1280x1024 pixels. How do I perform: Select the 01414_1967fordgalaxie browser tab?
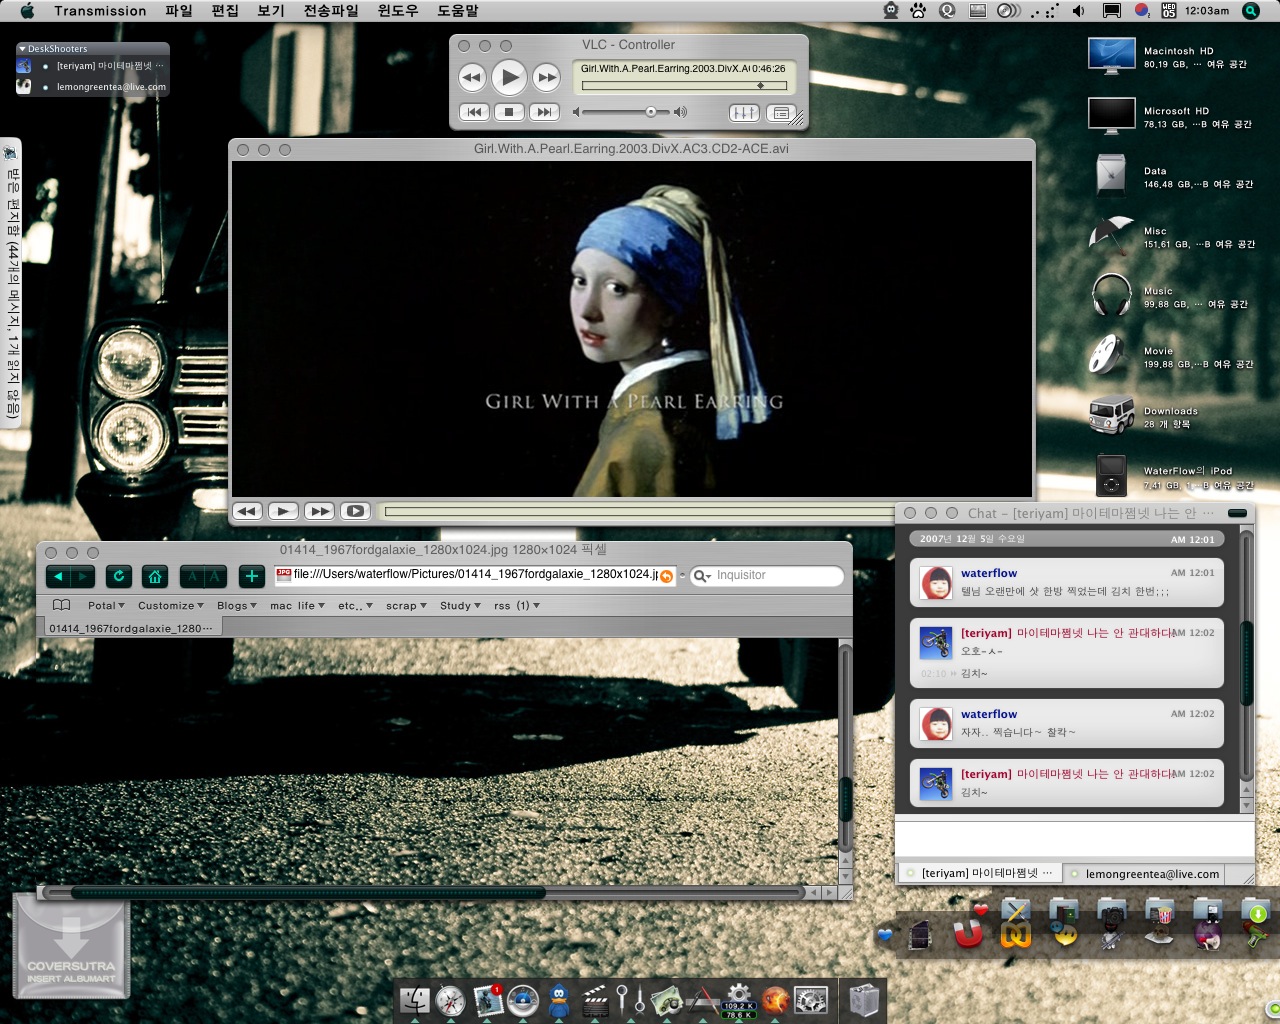131,628
